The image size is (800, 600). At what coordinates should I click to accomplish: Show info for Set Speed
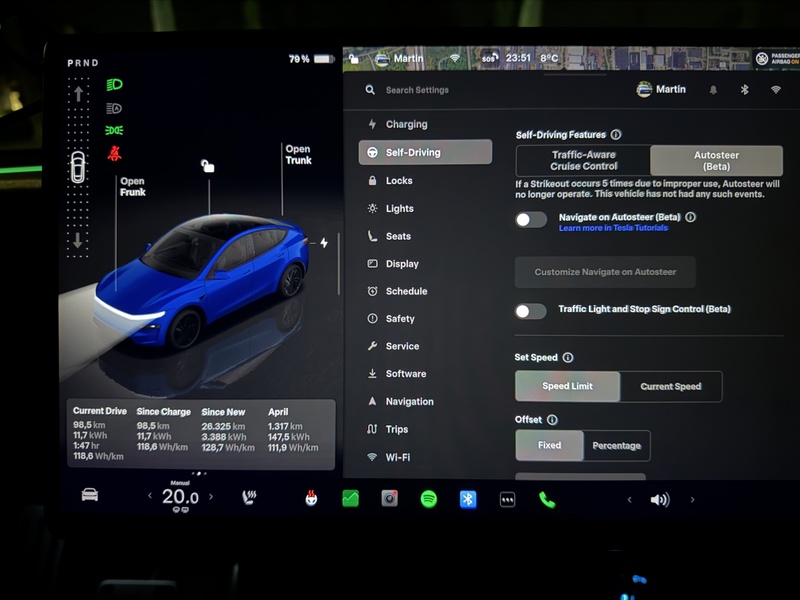tap(568, 357)
